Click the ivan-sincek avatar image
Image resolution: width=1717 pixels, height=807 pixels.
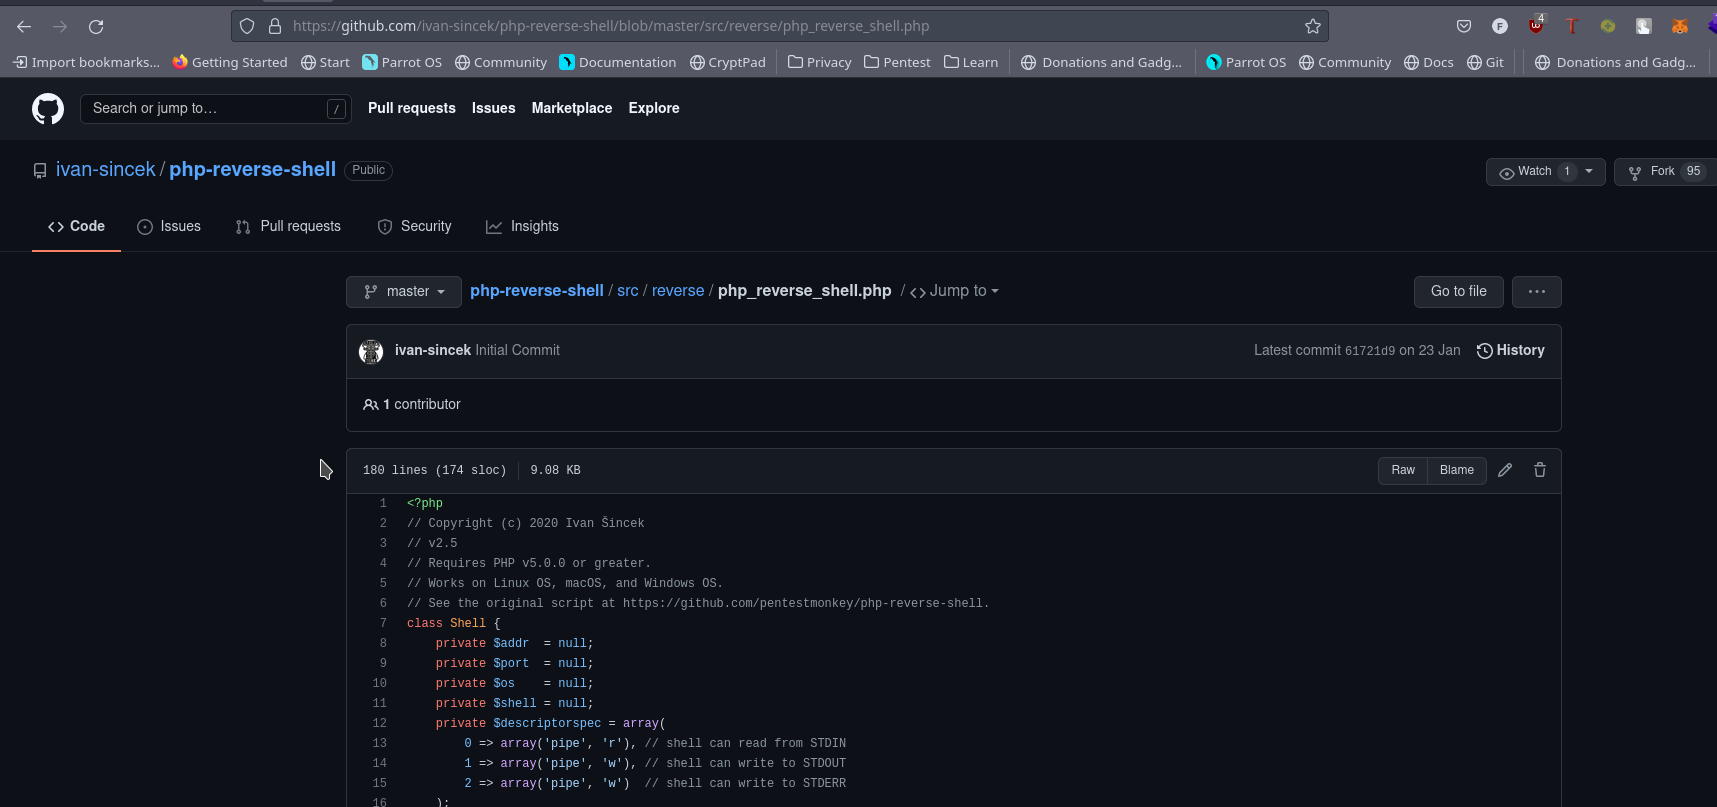pos(371,351)
